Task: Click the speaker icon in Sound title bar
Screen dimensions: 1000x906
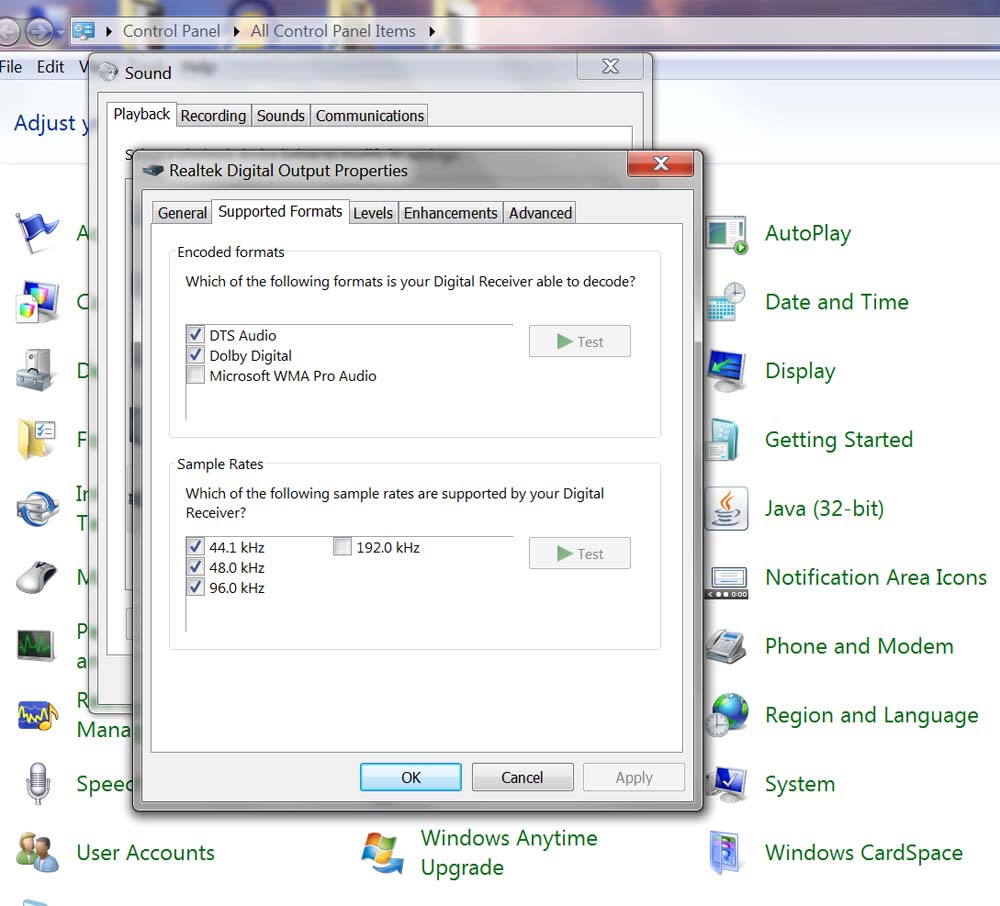Action: [108, 72]
